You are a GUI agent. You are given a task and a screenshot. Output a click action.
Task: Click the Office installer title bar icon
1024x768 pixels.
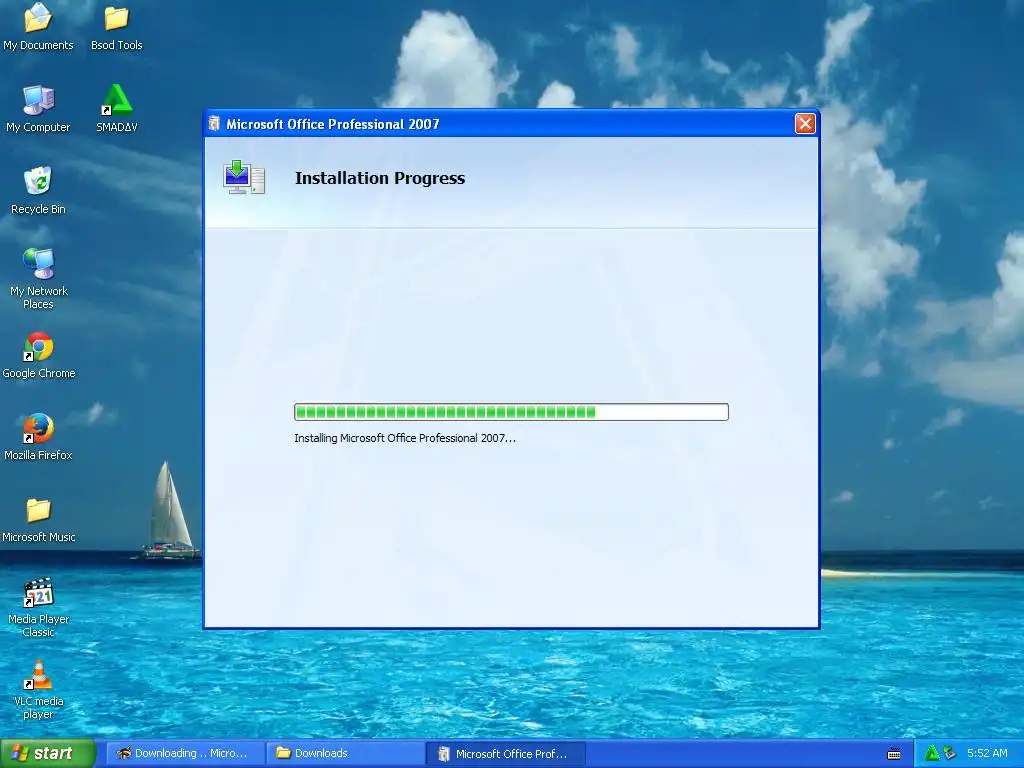point(214,123)
